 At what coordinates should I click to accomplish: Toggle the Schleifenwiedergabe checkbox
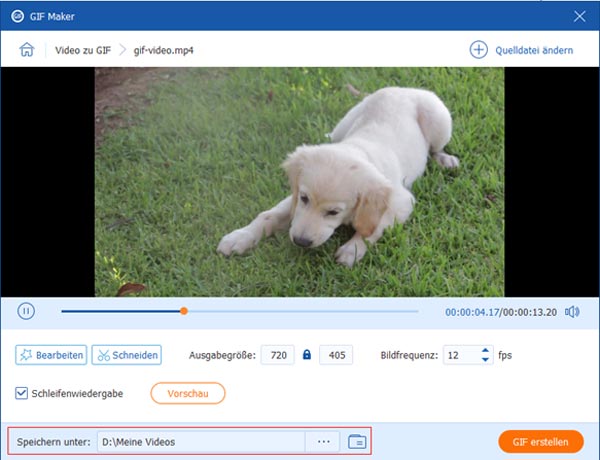click(x=21, y=393)
